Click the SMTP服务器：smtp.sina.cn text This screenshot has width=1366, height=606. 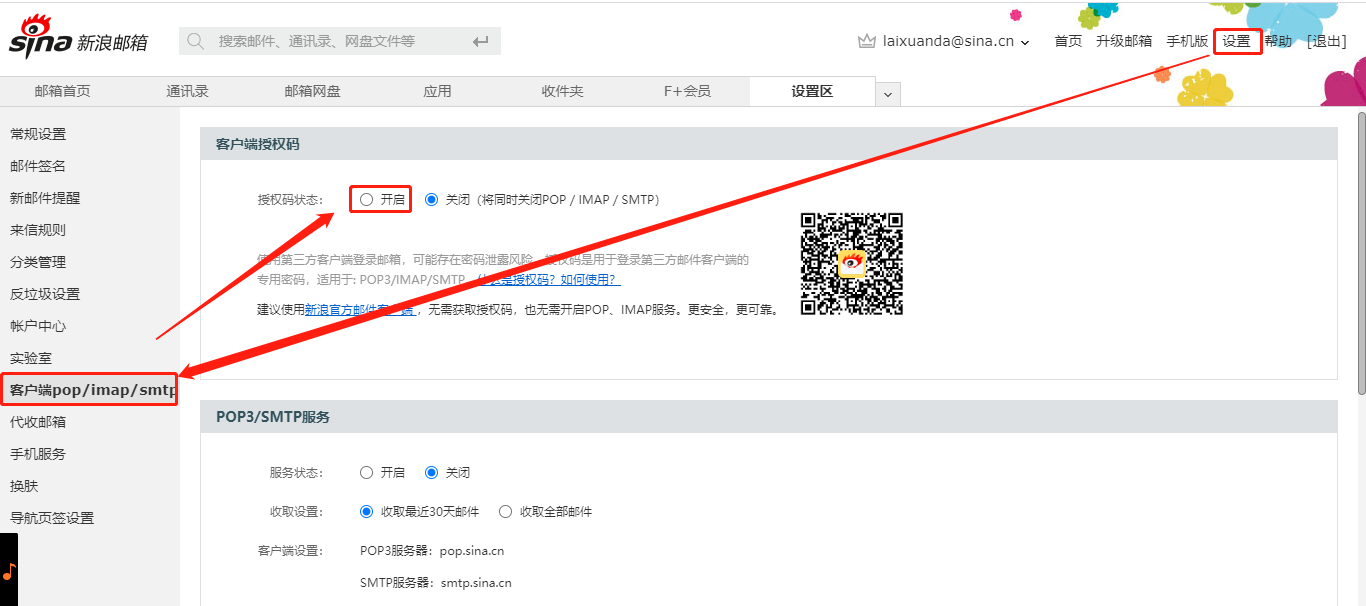[x=436, y=583]
